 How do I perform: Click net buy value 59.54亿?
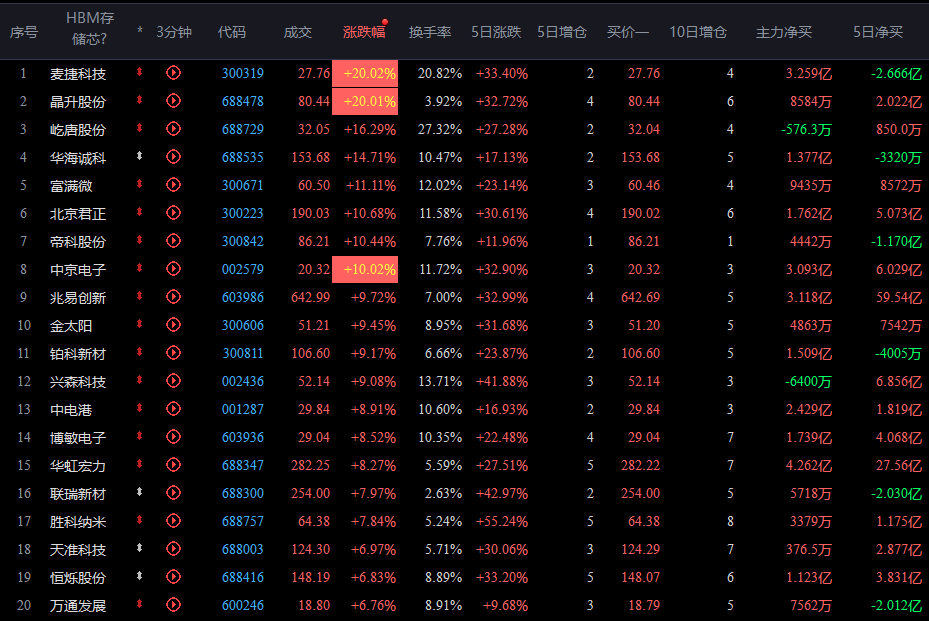click(x=898, y=297)
